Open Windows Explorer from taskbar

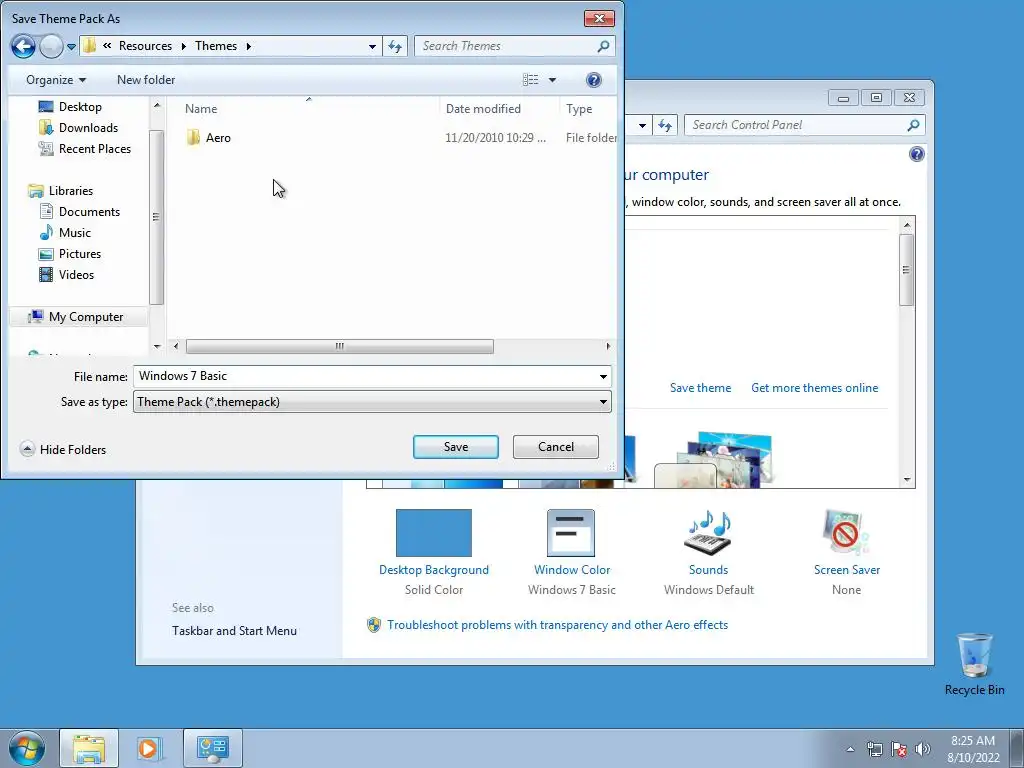(x=89, y=748)
